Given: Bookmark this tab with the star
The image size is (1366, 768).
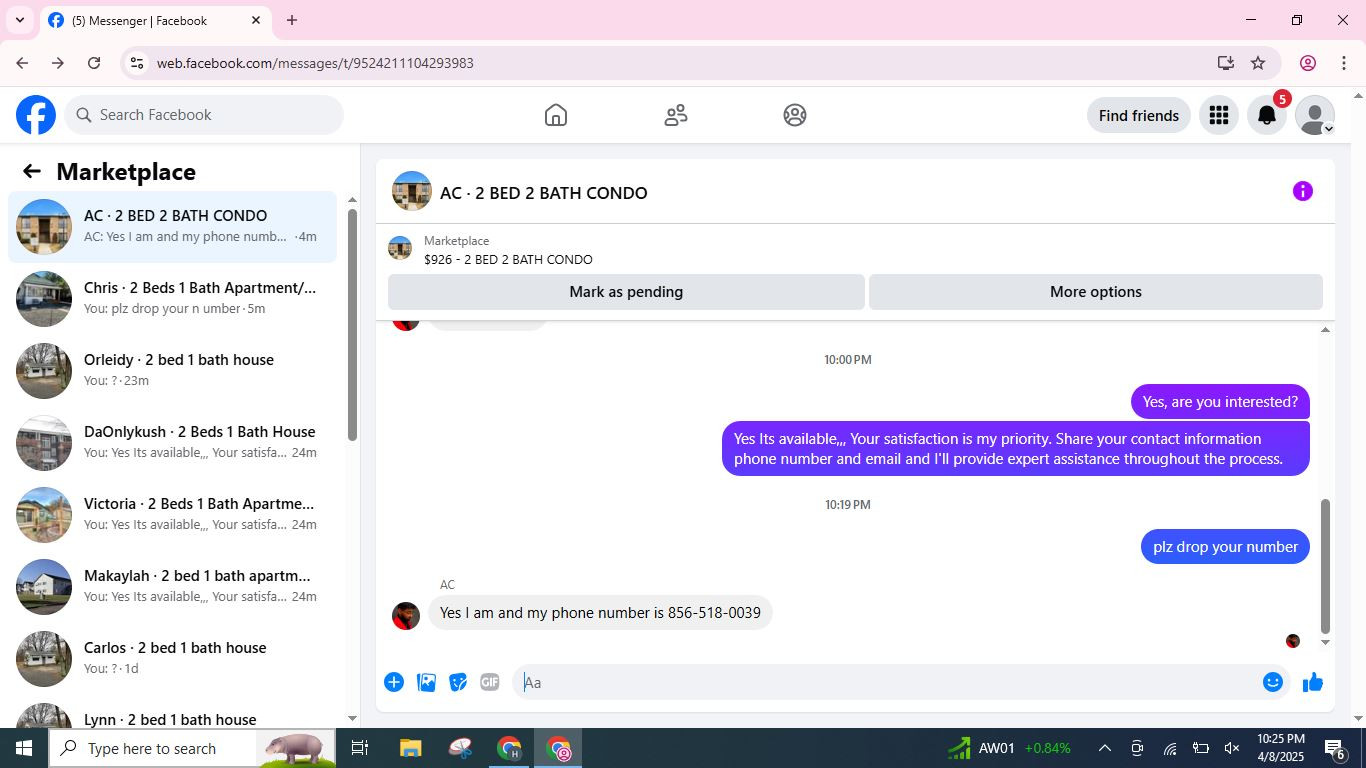Looking at the screenshot, I should (1258, 63).
